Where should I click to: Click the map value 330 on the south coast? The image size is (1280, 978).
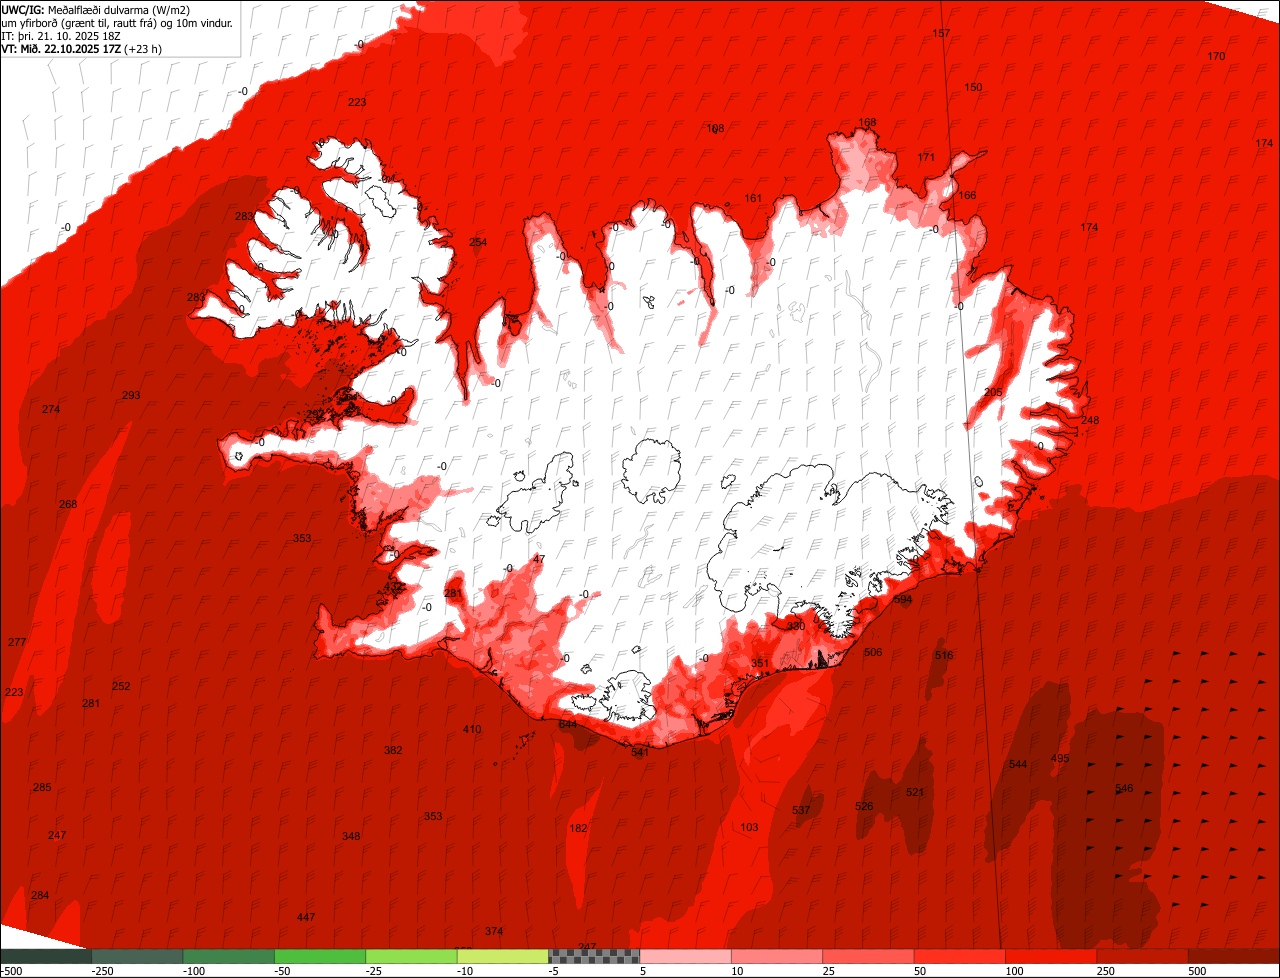tap(795, 626)
